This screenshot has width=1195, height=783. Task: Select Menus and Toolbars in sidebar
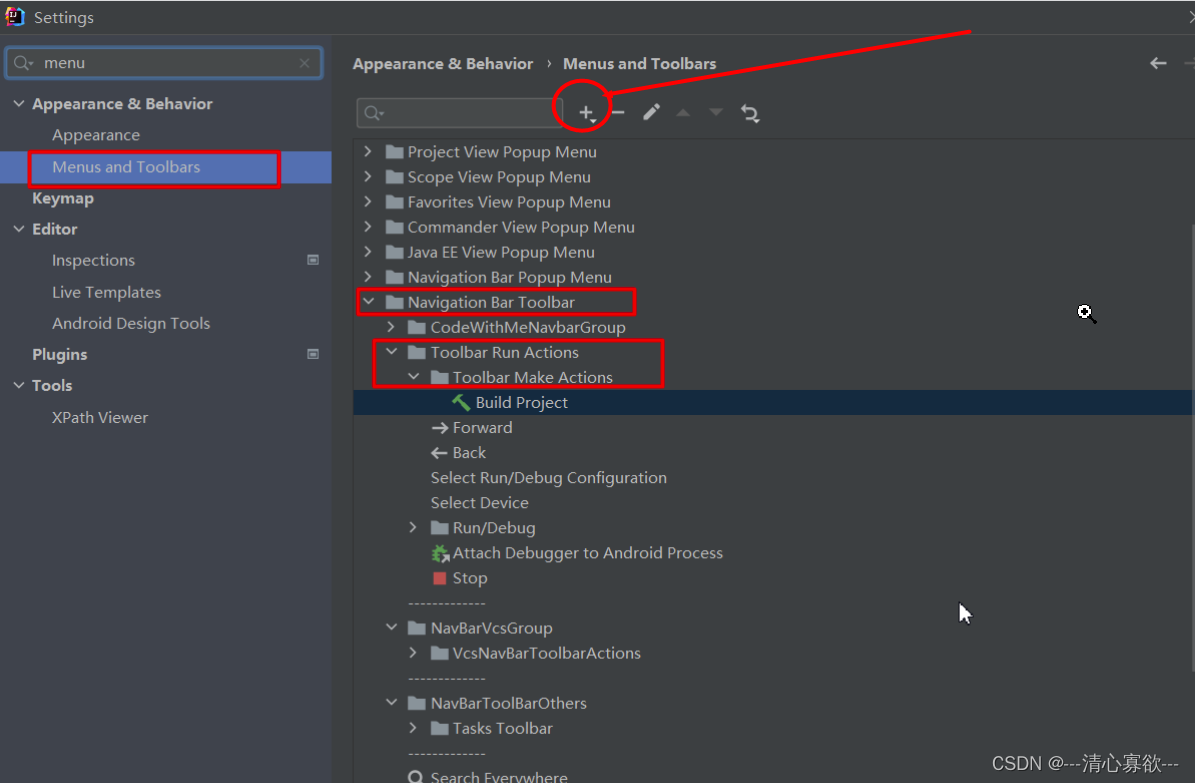coord(165,167)
